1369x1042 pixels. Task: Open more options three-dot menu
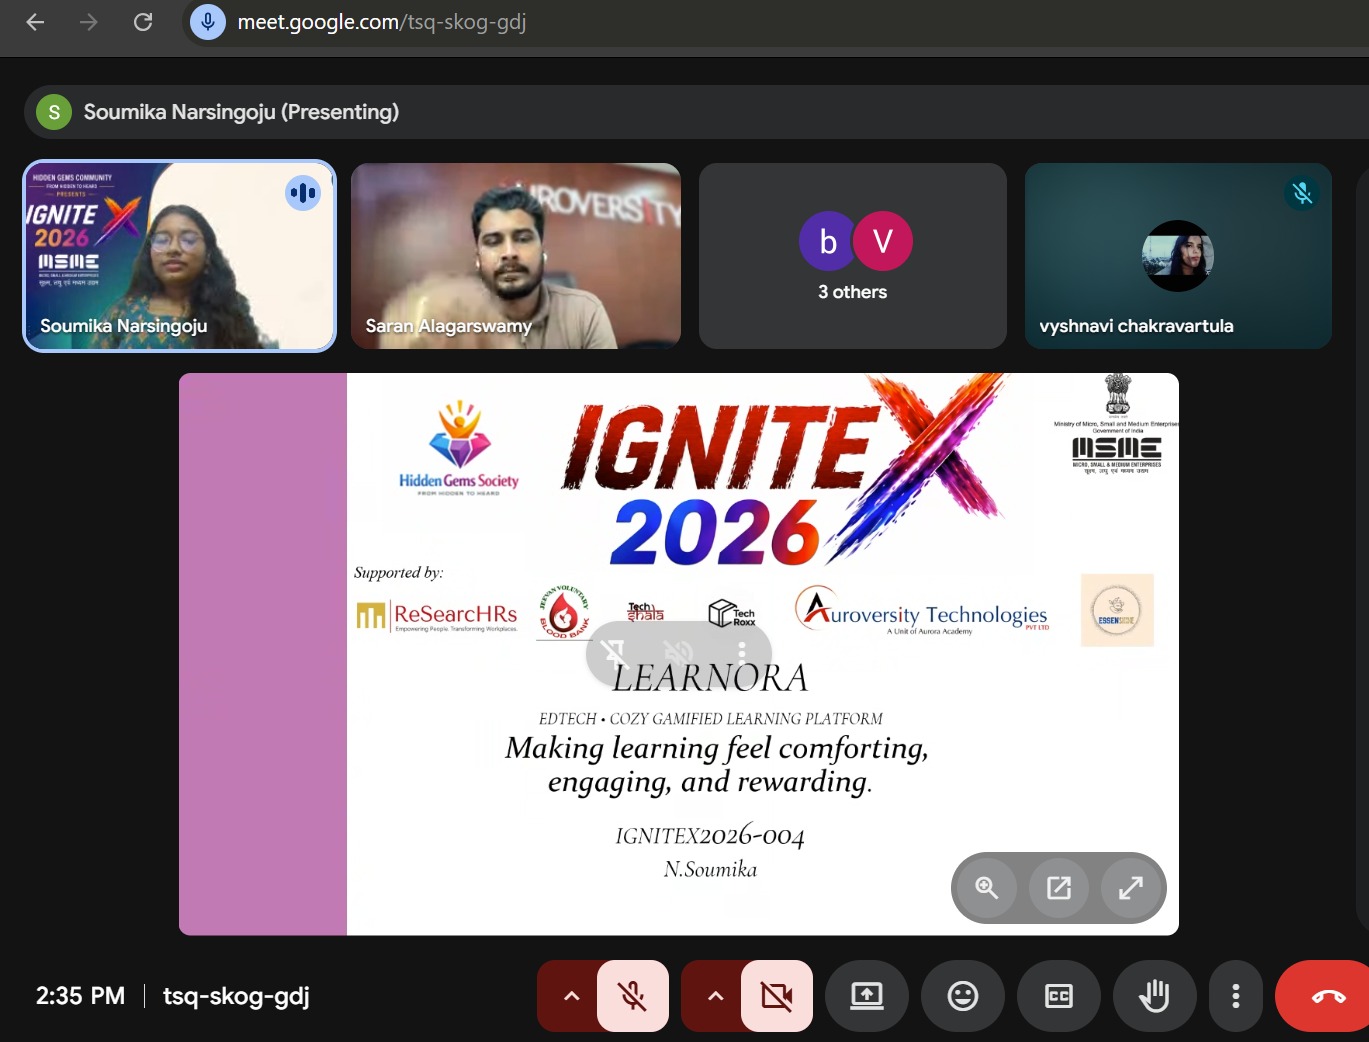click(1236, 996)
